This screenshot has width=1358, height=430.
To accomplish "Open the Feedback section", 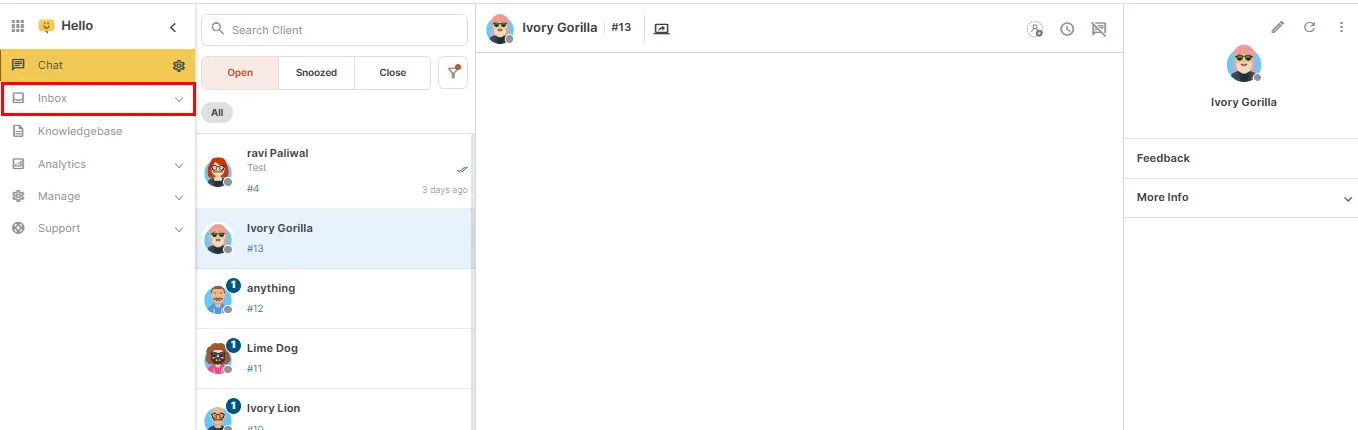I will tap(1240, 158).
